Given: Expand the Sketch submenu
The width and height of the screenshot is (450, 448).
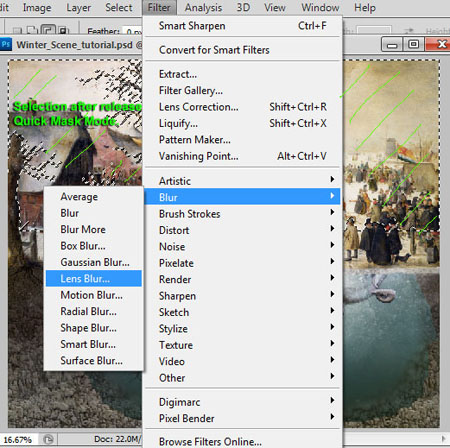Looking at the screenshot, I should (x=242, y=312).
